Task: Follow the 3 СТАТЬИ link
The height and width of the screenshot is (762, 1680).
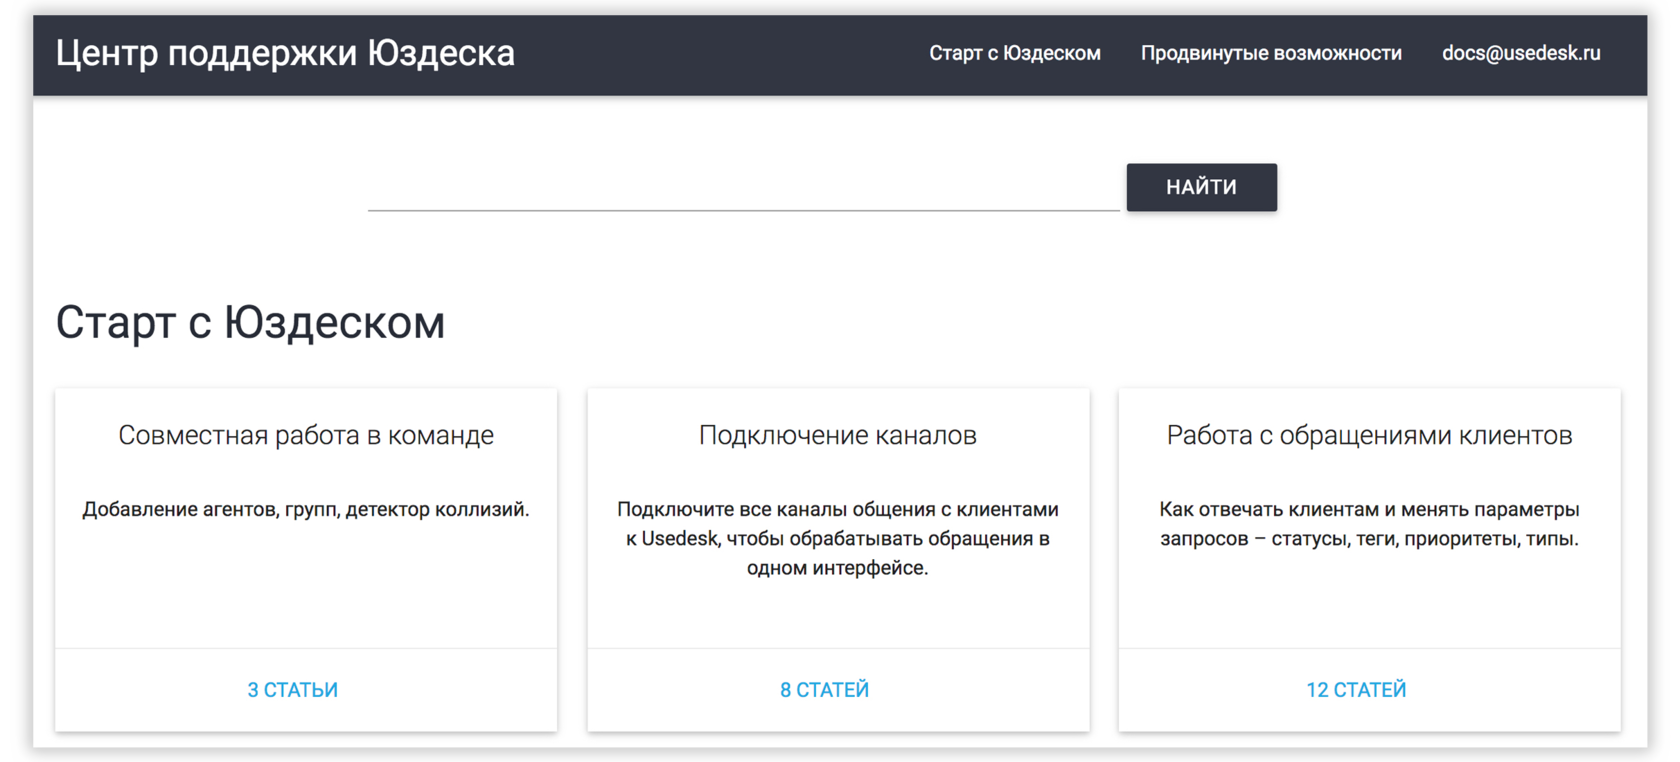Action: point(293,690)
